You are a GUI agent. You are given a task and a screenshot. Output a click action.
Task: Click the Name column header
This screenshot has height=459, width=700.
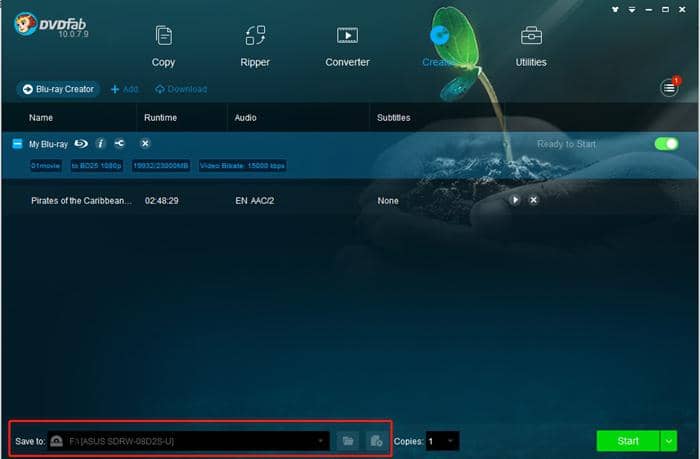point(41,118)
